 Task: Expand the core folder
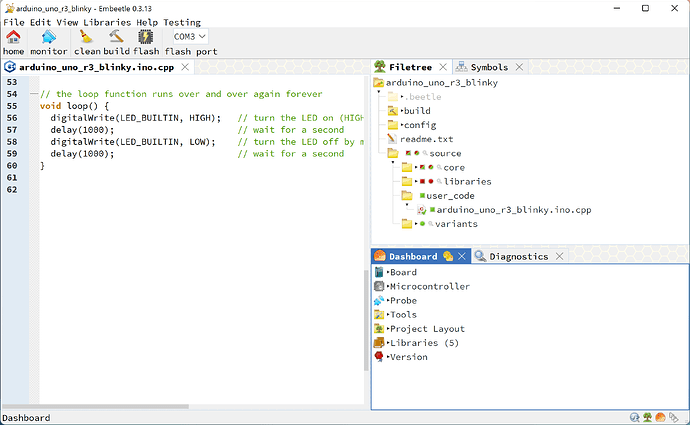(416, 167)
